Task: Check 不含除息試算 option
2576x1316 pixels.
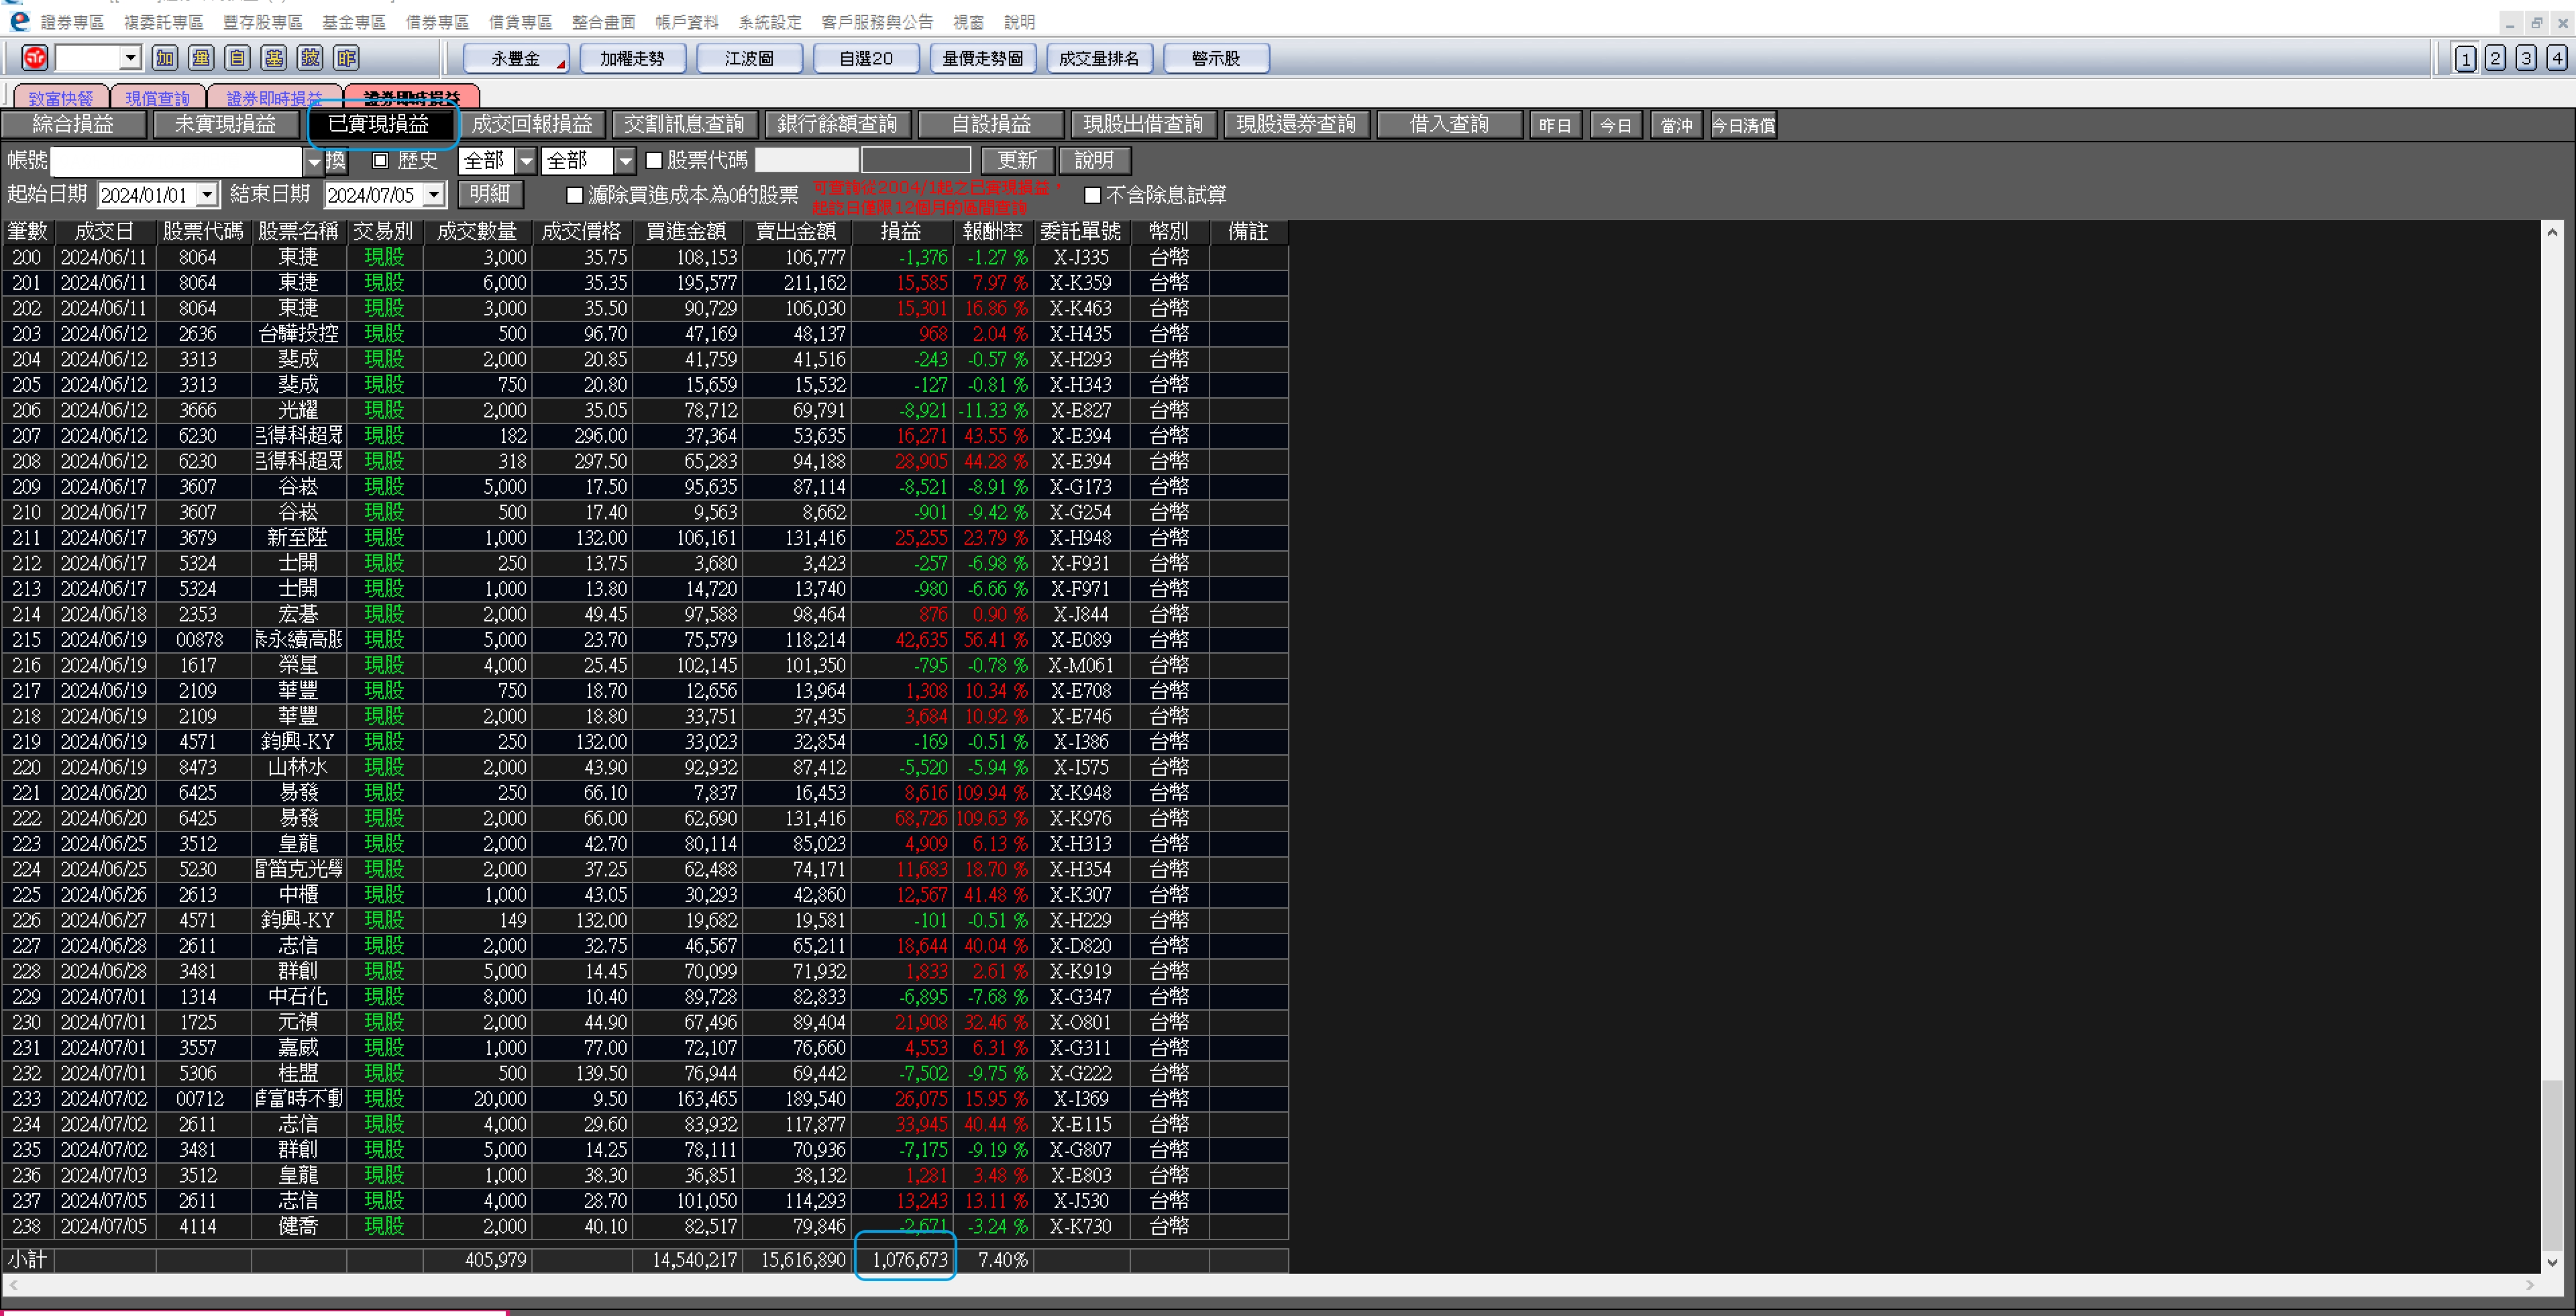Action: click(1092, 195)
